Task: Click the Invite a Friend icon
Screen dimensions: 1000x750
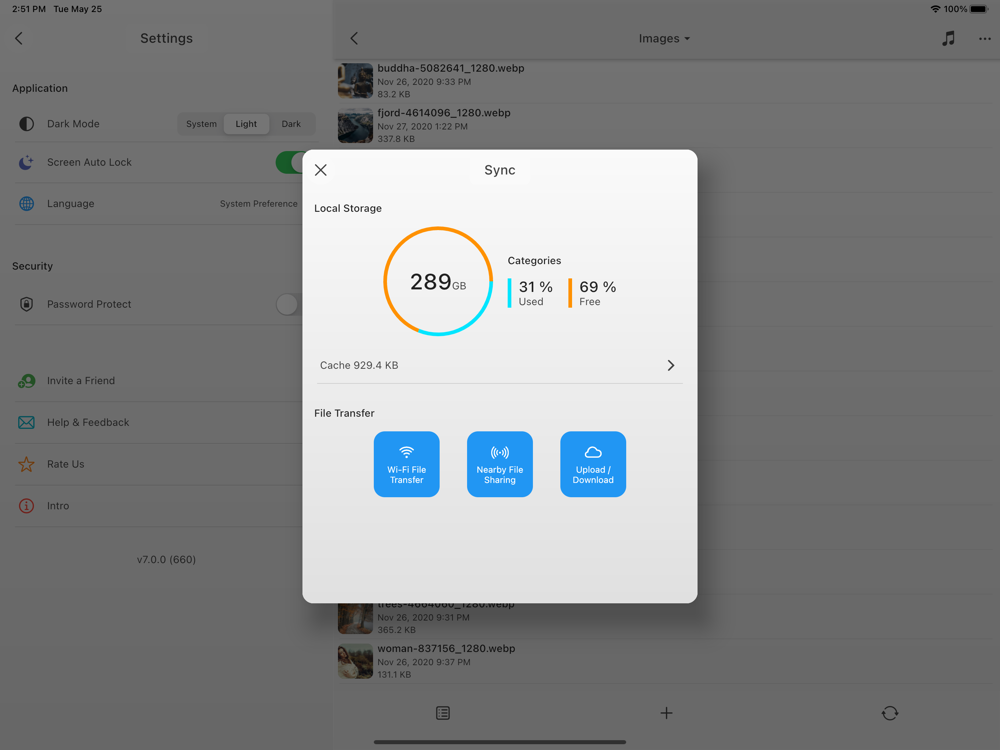Action: pos(26,381)
